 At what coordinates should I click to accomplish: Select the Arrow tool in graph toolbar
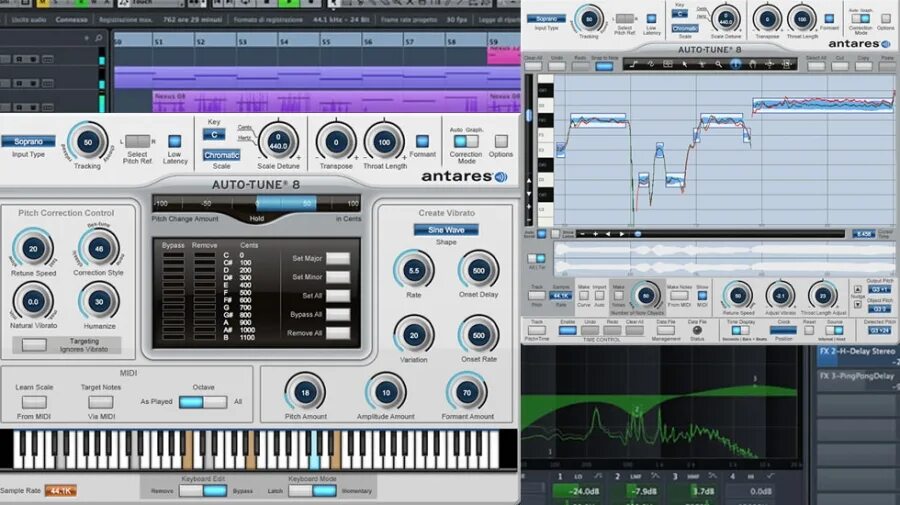pyautogui.click(x=685, y=65)
